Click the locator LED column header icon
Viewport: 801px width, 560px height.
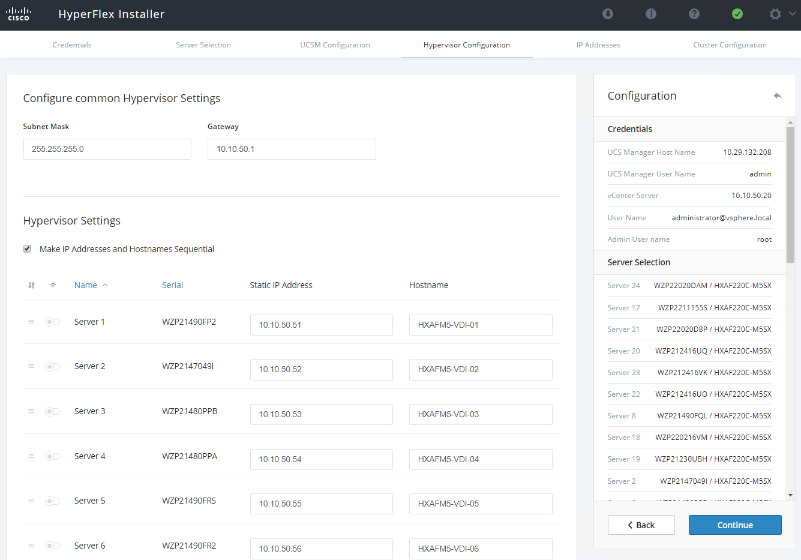click(53, 285)
